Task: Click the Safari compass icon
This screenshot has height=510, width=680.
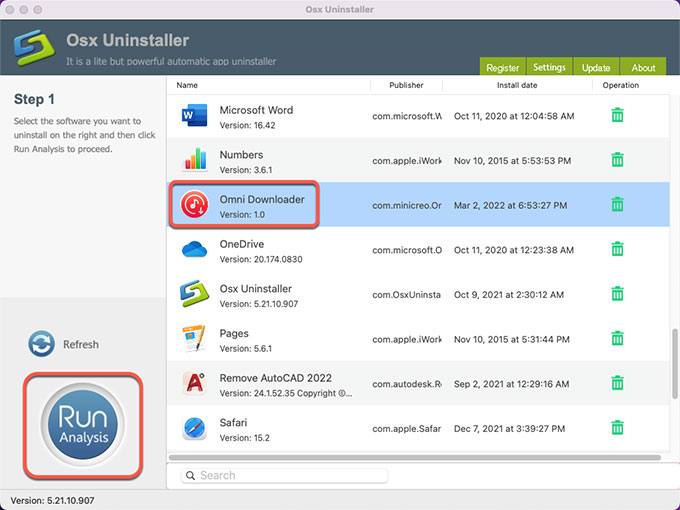Action: 194,428
